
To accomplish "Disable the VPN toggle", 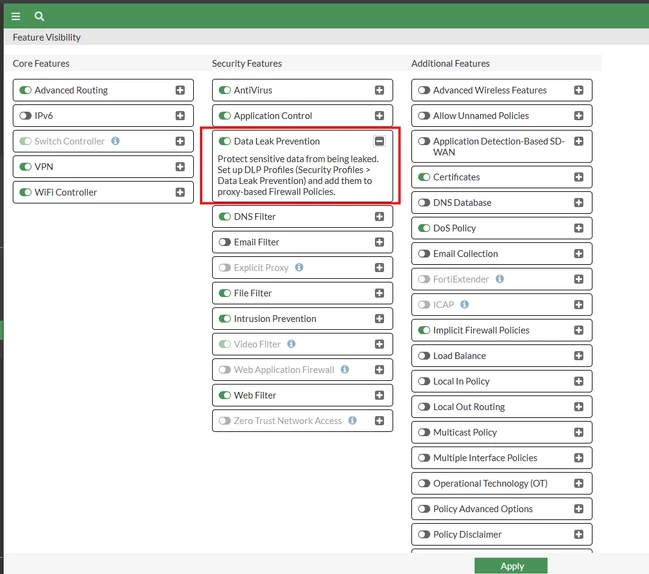I will pos(25,167).
